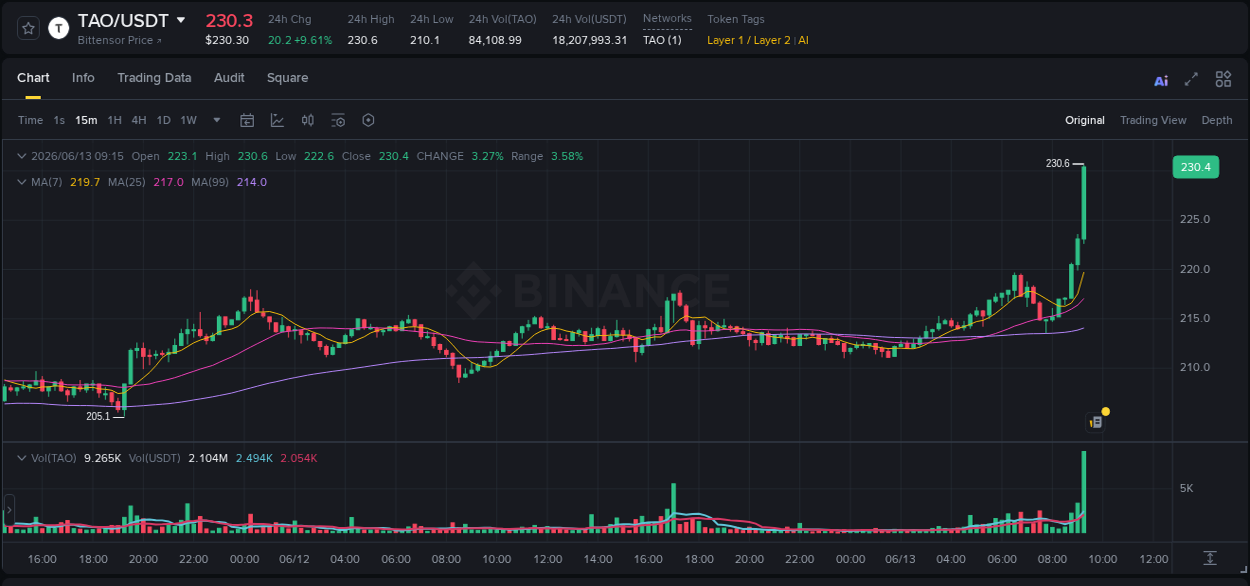Screen dimensions: 1250x586
Task: Open the trading pair selector arrow next to TAO/USDT
Action: click(181, 20)
